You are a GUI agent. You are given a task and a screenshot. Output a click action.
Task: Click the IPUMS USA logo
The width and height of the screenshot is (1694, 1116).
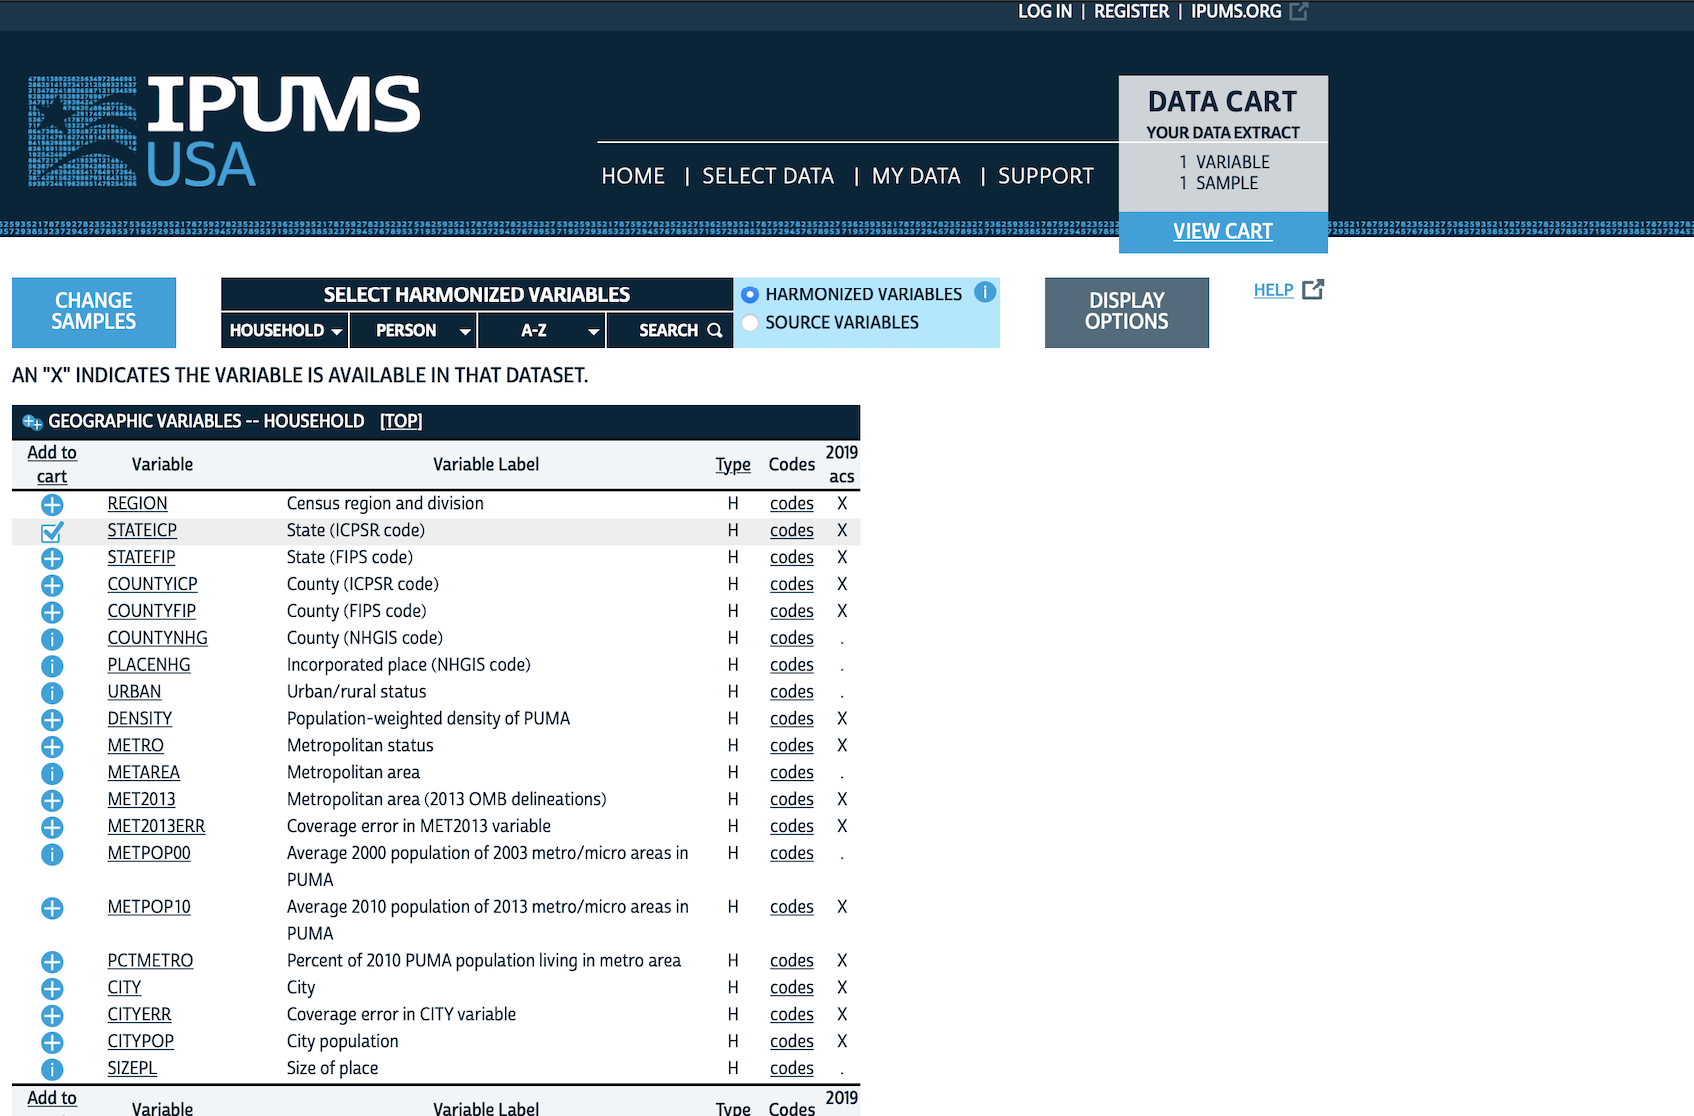pos(224,131)
